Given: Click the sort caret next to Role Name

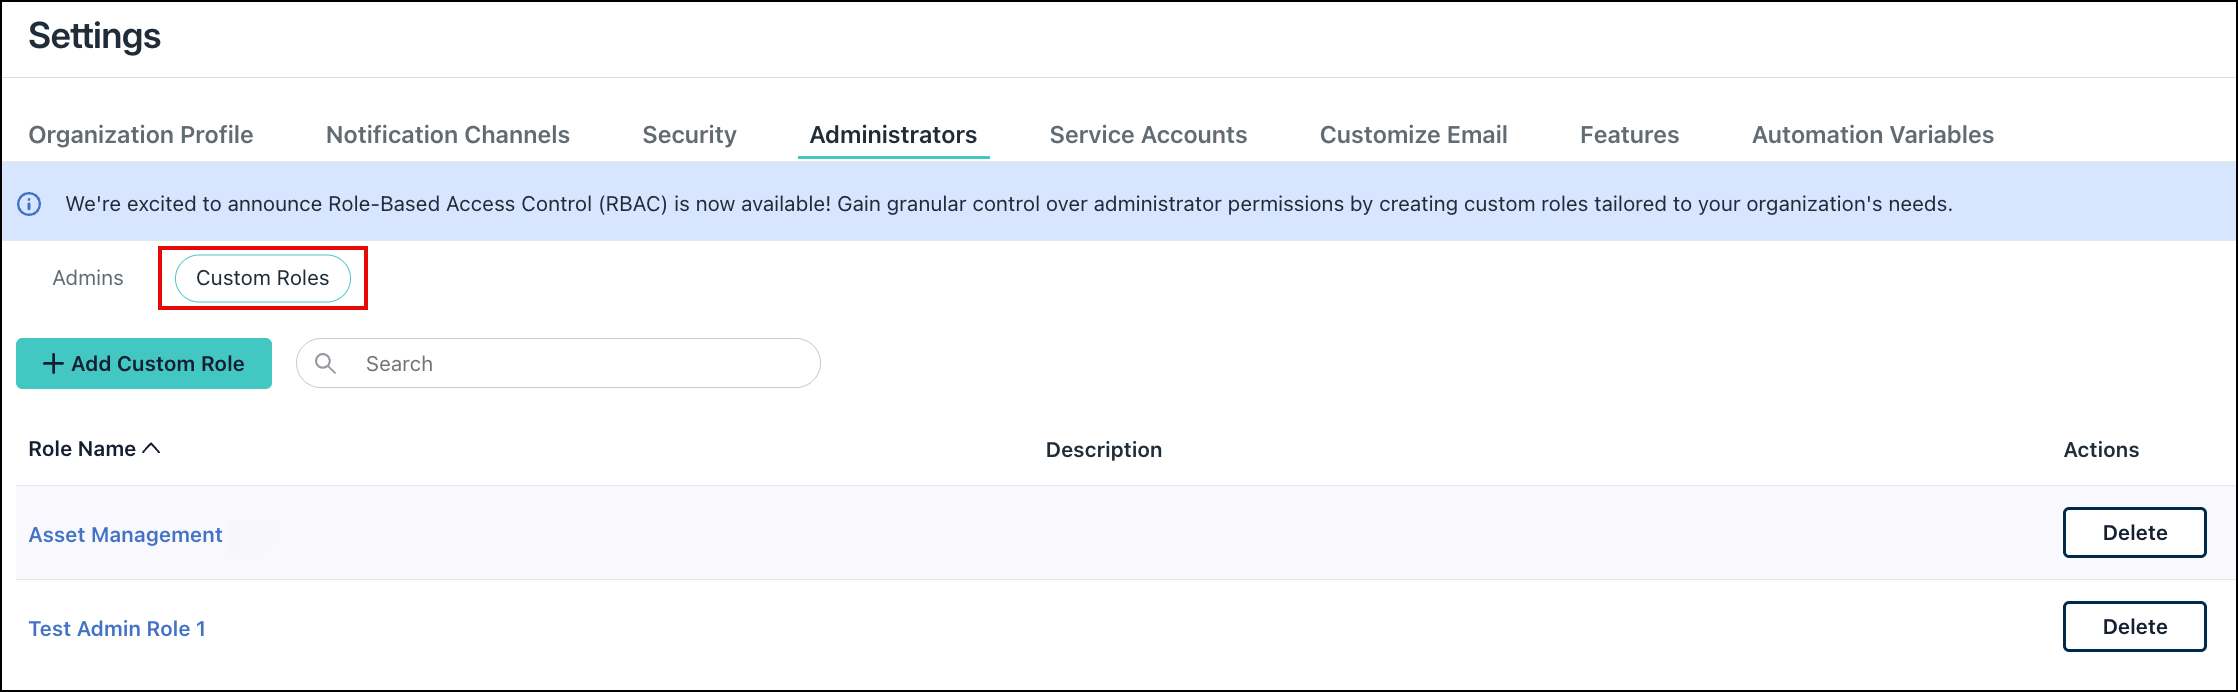Looking at the screenshot, I should coord(154,448).
